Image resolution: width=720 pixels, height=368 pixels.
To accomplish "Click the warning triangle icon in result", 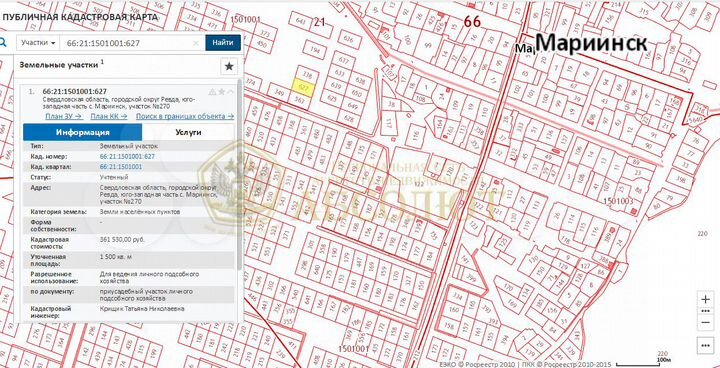I will point(212,92).
